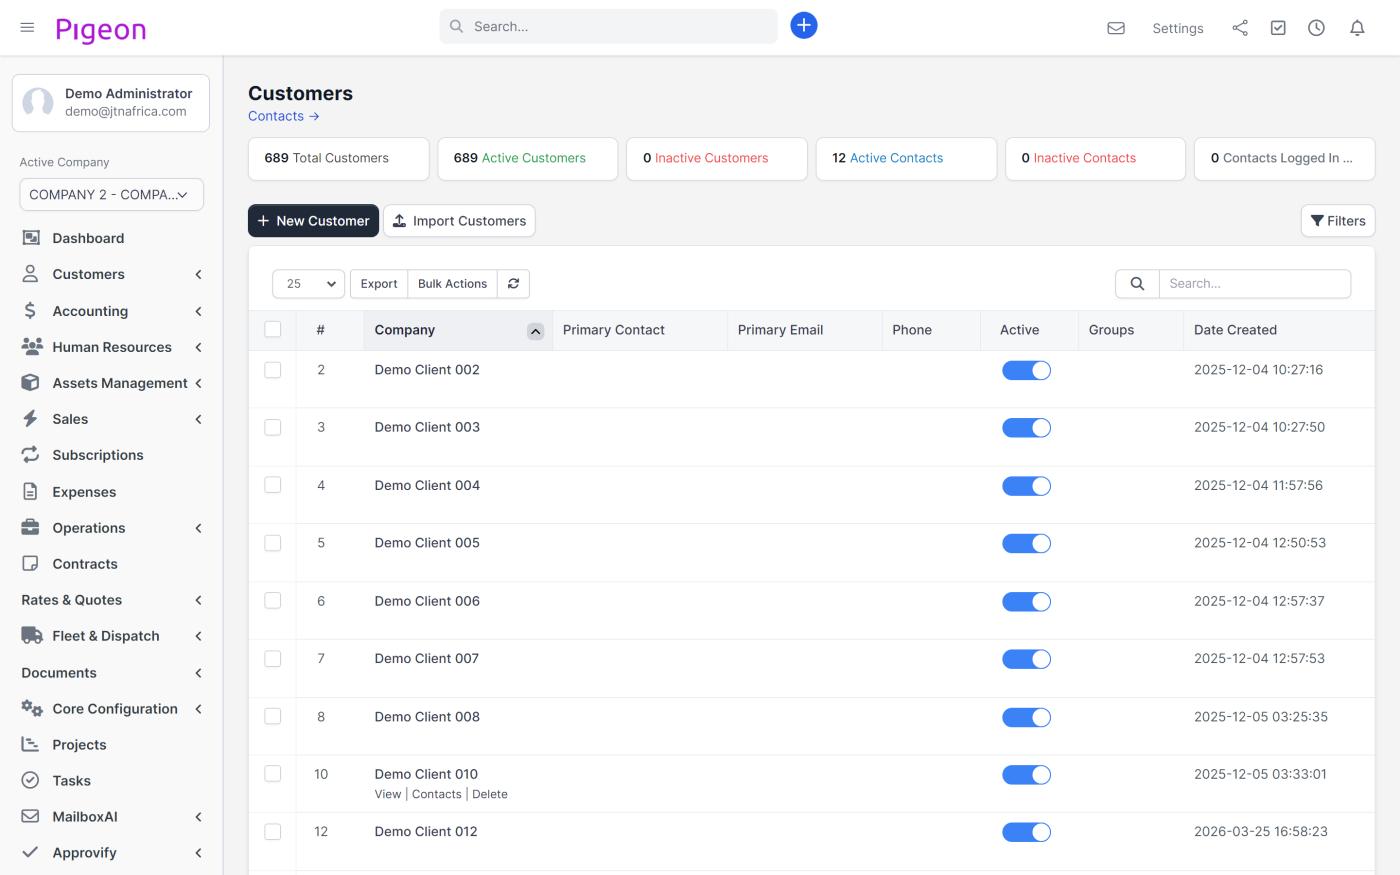This screenshot has width=1400, height=875.
Task: Click the Subscriptions loop icon
Action: coord(31,455)
